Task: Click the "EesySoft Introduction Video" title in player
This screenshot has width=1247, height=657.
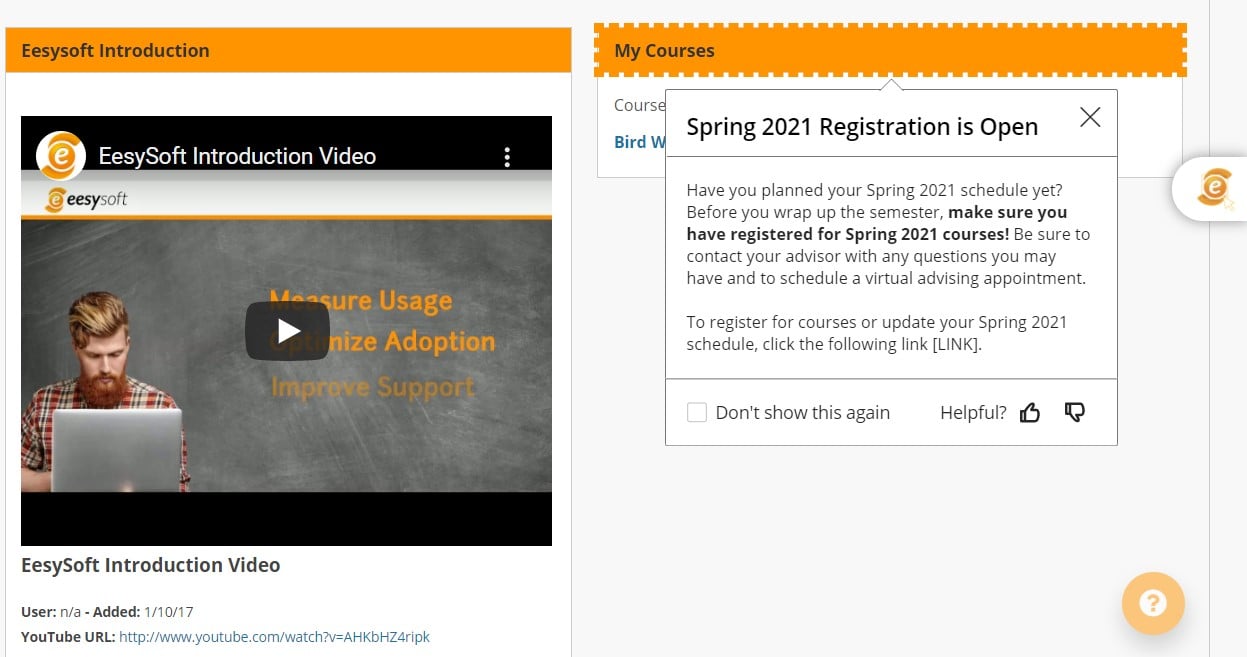Action: pos(237,156)
